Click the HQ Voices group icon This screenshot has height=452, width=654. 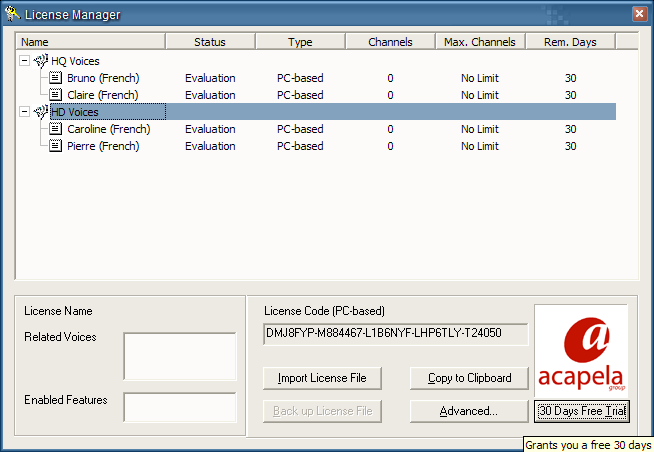(x=41, y=61)
